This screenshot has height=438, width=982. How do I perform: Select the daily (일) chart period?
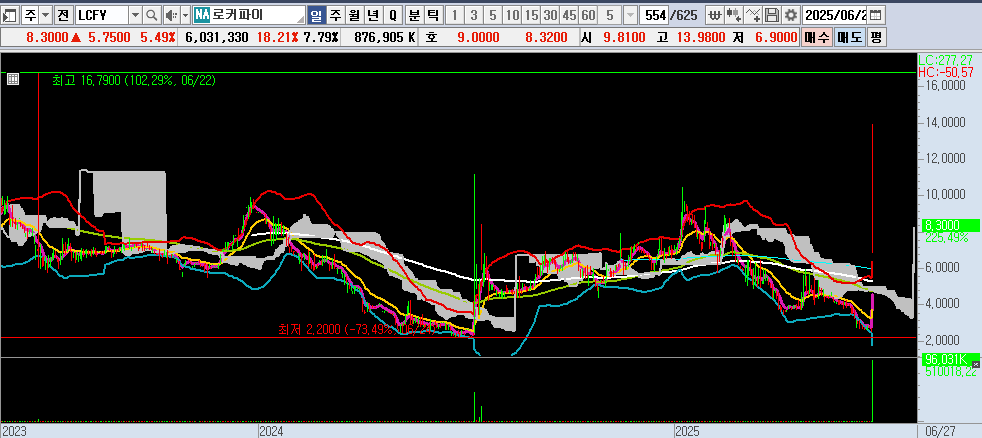pyautogui.click(x=317, y=14)
